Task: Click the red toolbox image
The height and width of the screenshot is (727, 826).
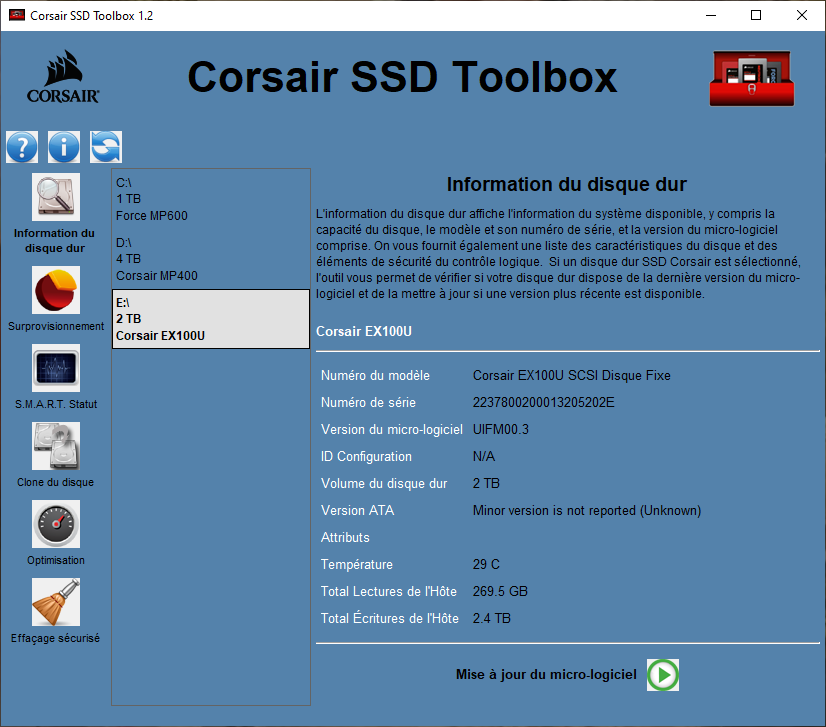Action: point(752,78)
